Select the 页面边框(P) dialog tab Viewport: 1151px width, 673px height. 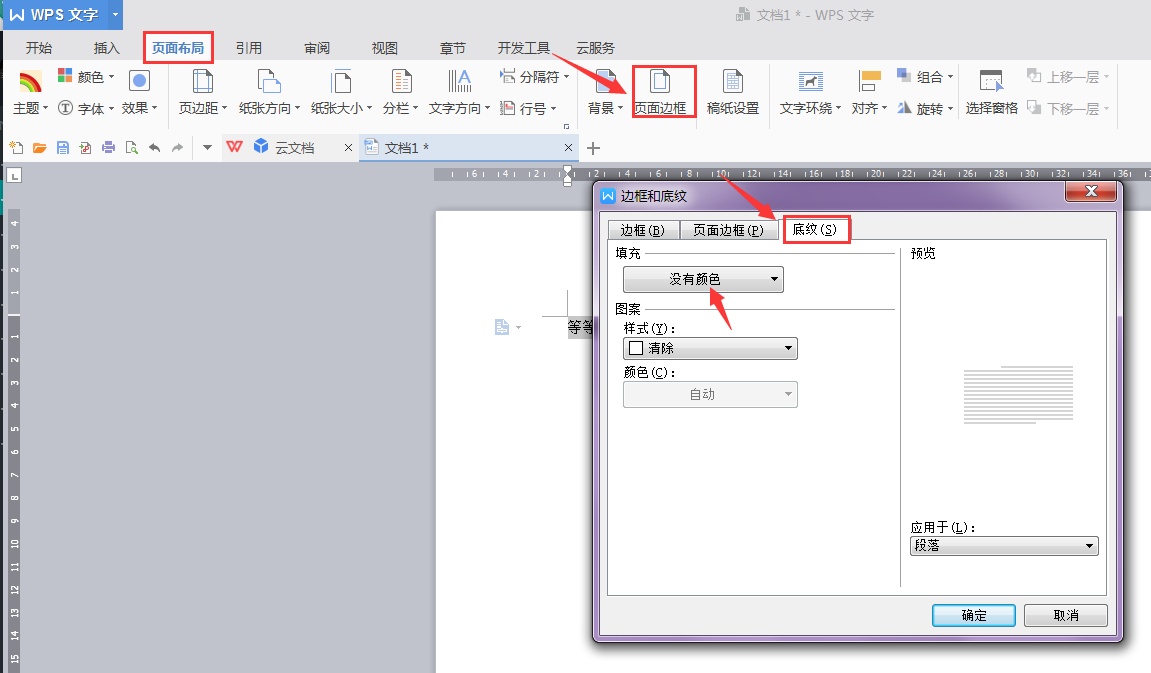tap(729, 230)
